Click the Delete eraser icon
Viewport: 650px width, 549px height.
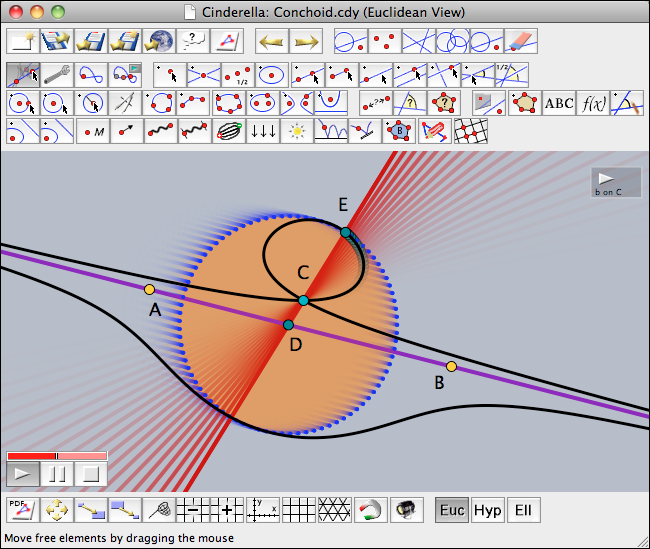point(521,41)
